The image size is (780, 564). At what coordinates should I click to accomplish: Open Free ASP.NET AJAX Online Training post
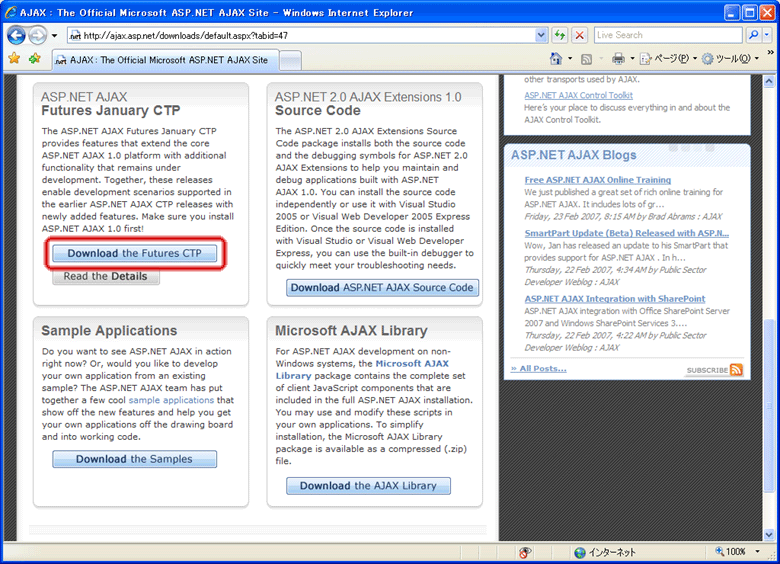point(597,180)
